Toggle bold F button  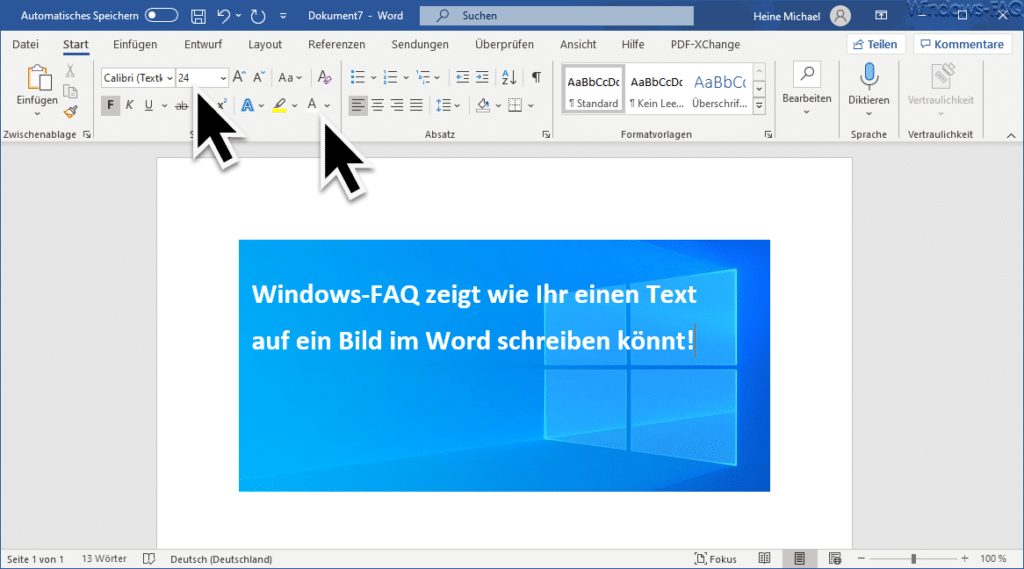tap(110, 105)
